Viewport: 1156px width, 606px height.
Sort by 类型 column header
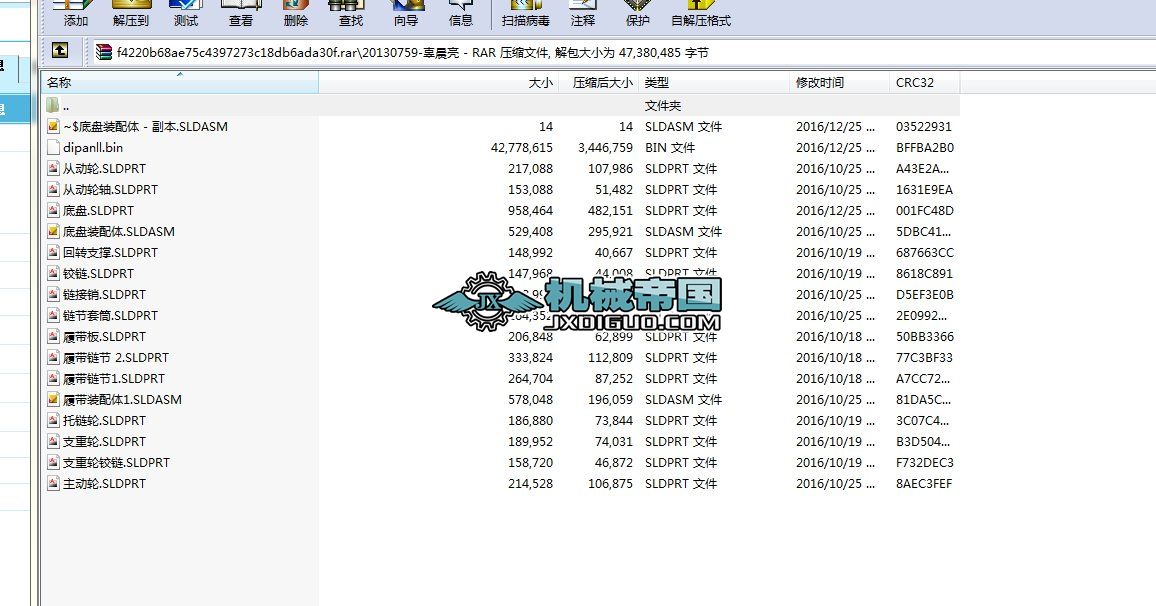click(x=714, y=83)
